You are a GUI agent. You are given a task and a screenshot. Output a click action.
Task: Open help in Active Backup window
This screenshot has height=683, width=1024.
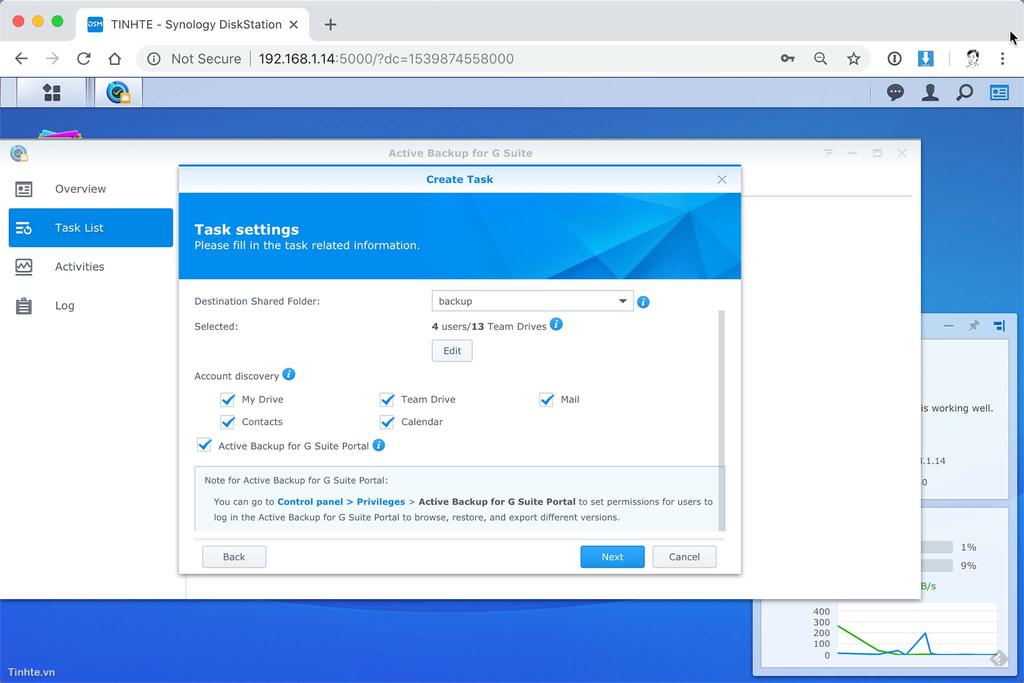point(828,153)
